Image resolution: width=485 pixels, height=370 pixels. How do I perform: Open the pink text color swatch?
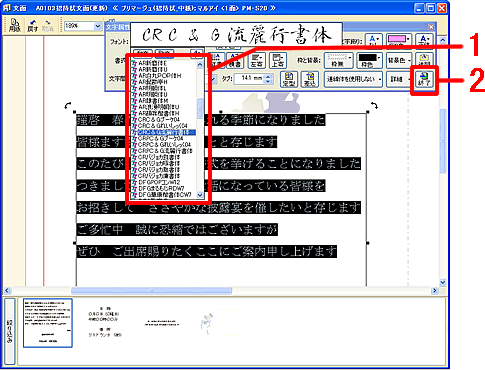coord(398,41)
